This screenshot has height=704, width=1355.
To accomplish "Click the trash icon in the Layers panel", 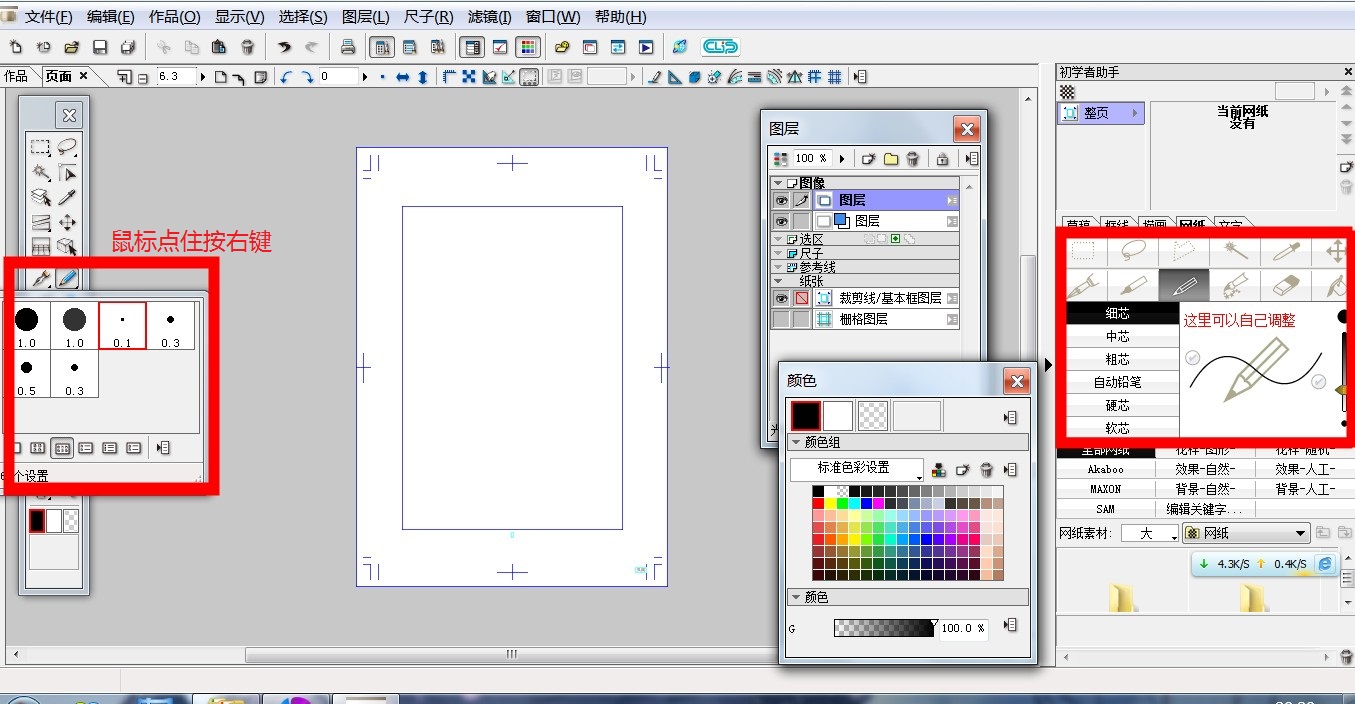I will pyautogui.click(x=913, y=159).
